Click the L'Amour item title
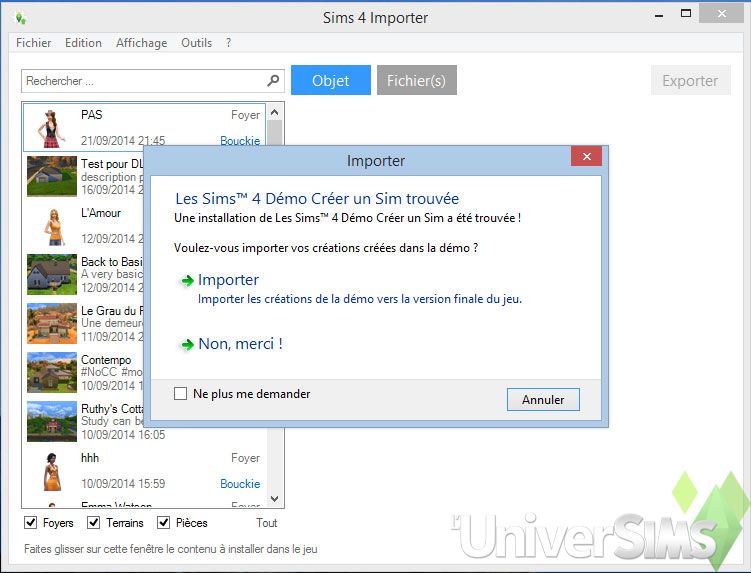This screenshot has width=751, height=573. tap(101, 213)
